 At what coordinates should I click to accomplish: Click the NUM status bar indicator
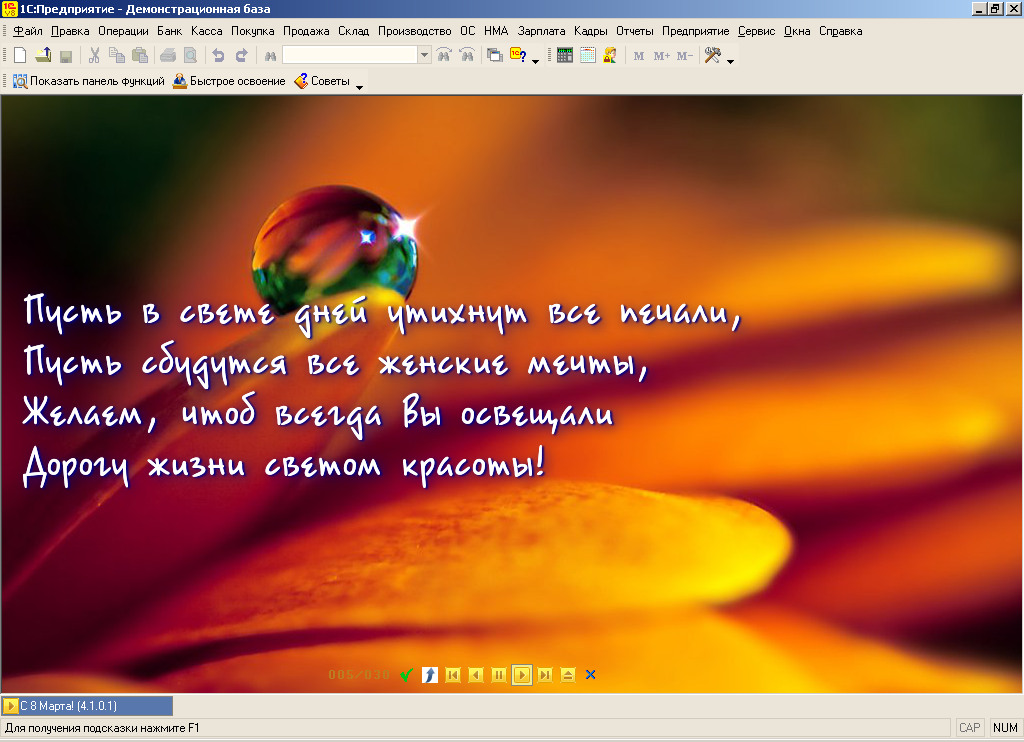click(x=1005, y=728)
